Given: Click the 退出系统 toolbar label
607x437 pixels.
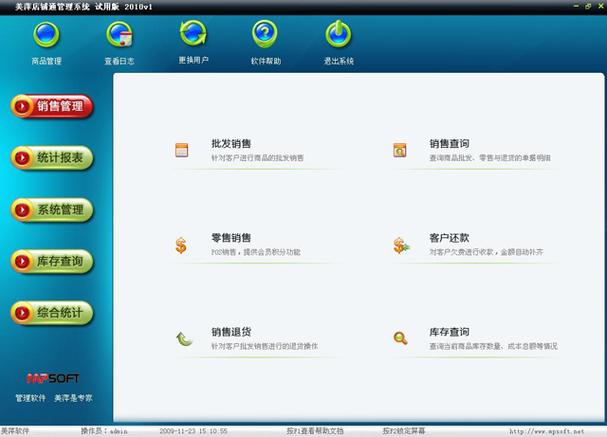Looking at the screenshot, I should click(x=339, y=61).
